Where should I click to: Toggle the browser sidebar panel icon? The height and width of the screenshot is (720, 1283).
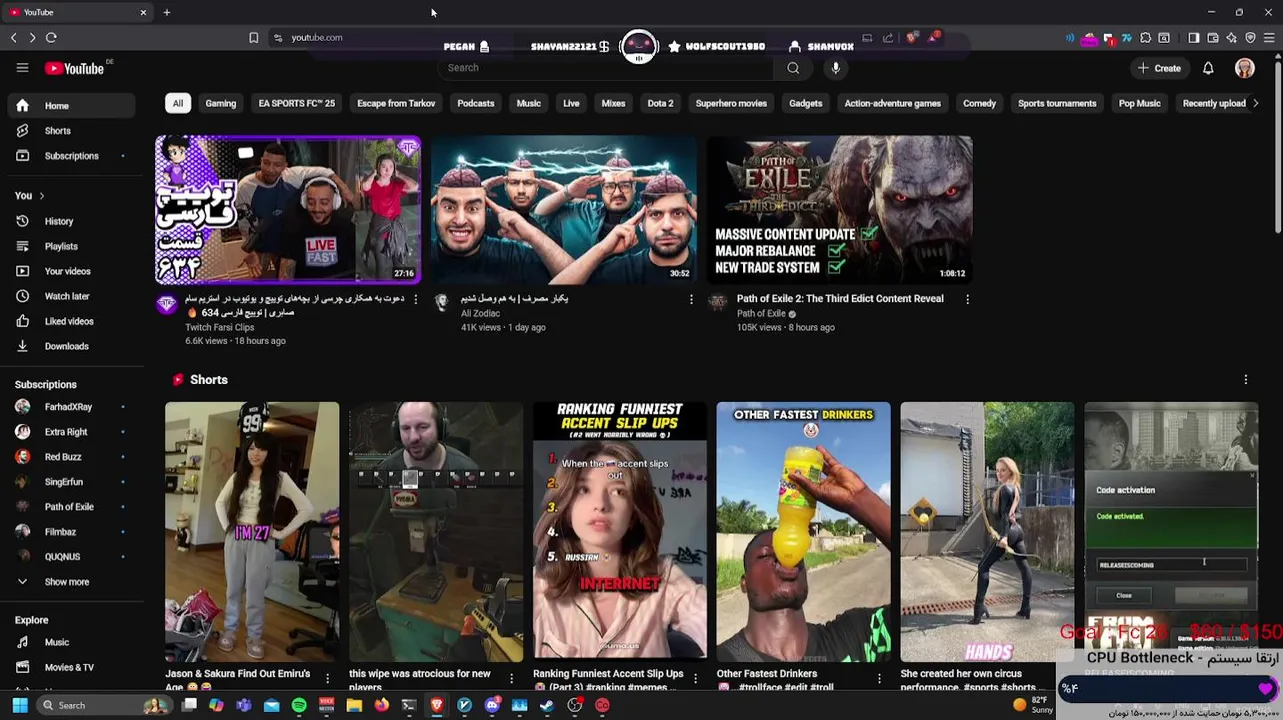coord(1194,38)
